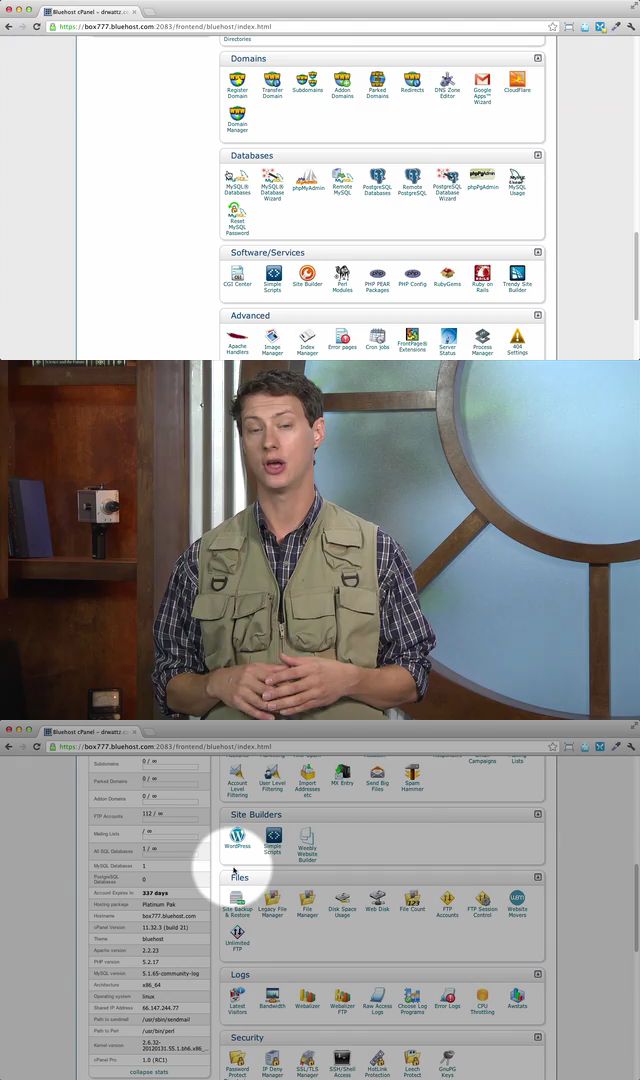
Task: Open Register Domain in the Domains section
Action: (x=237, y=85)
